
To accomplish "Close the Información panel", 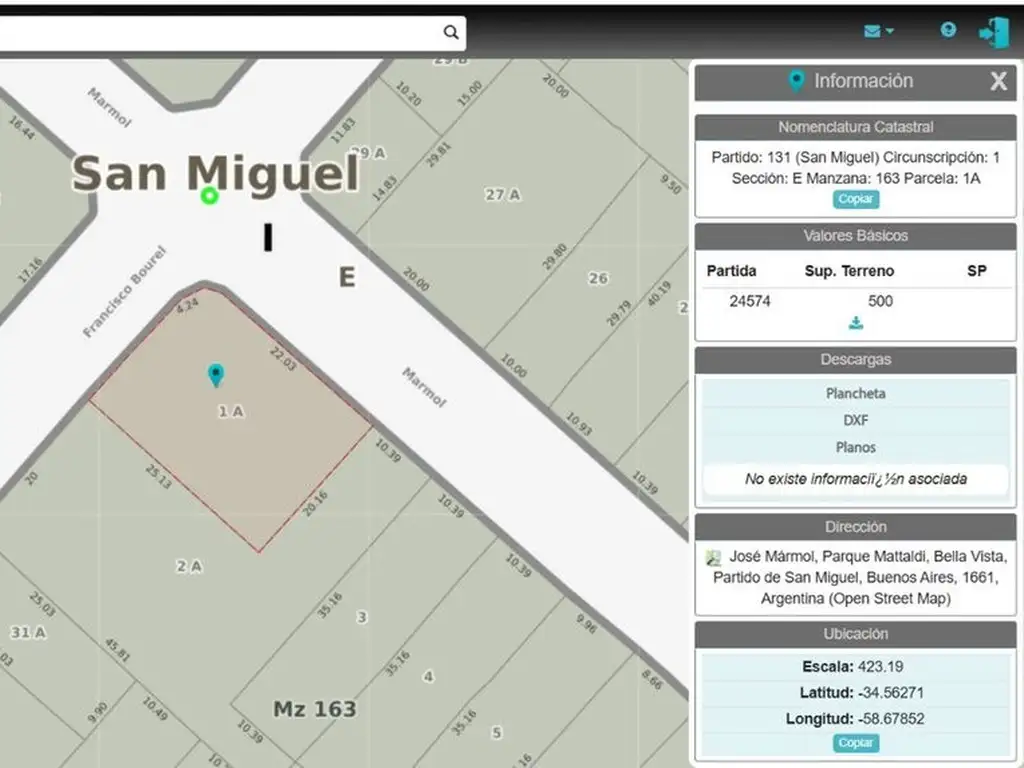I will point(998,82).
